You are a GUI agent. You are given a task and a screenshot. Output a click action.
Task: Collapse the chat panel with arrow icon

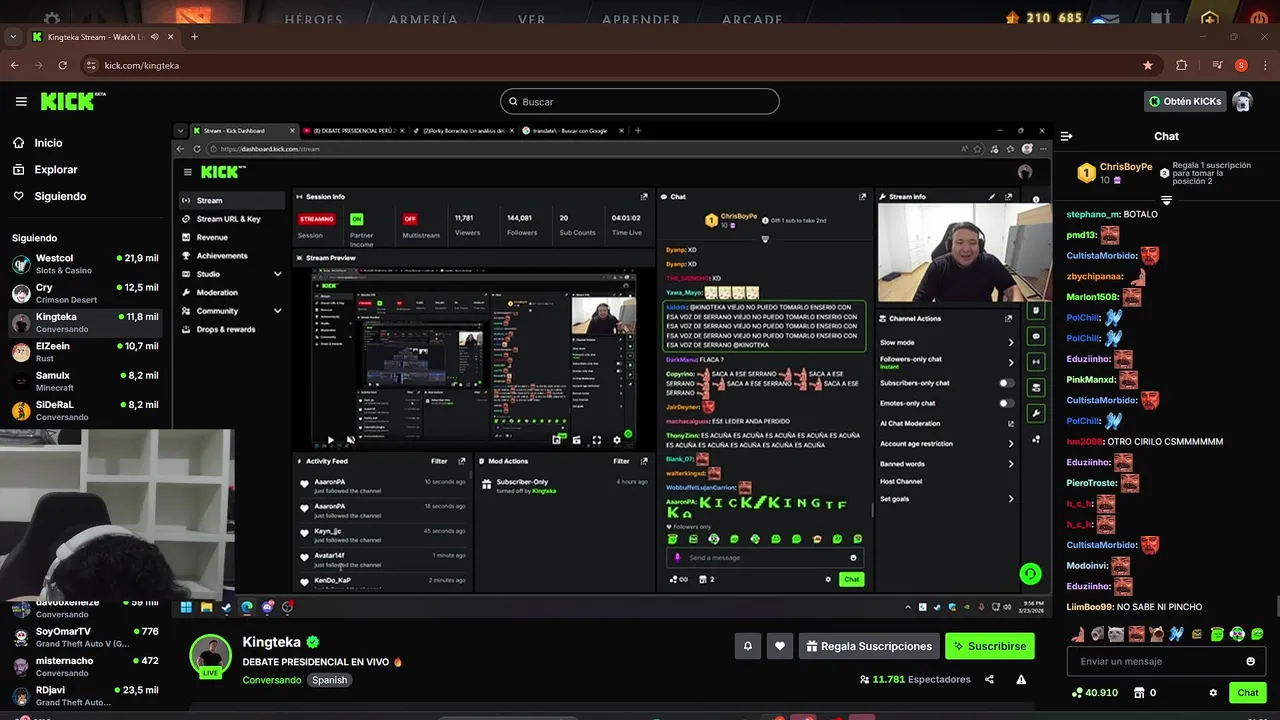click(x=1066, y=136)
